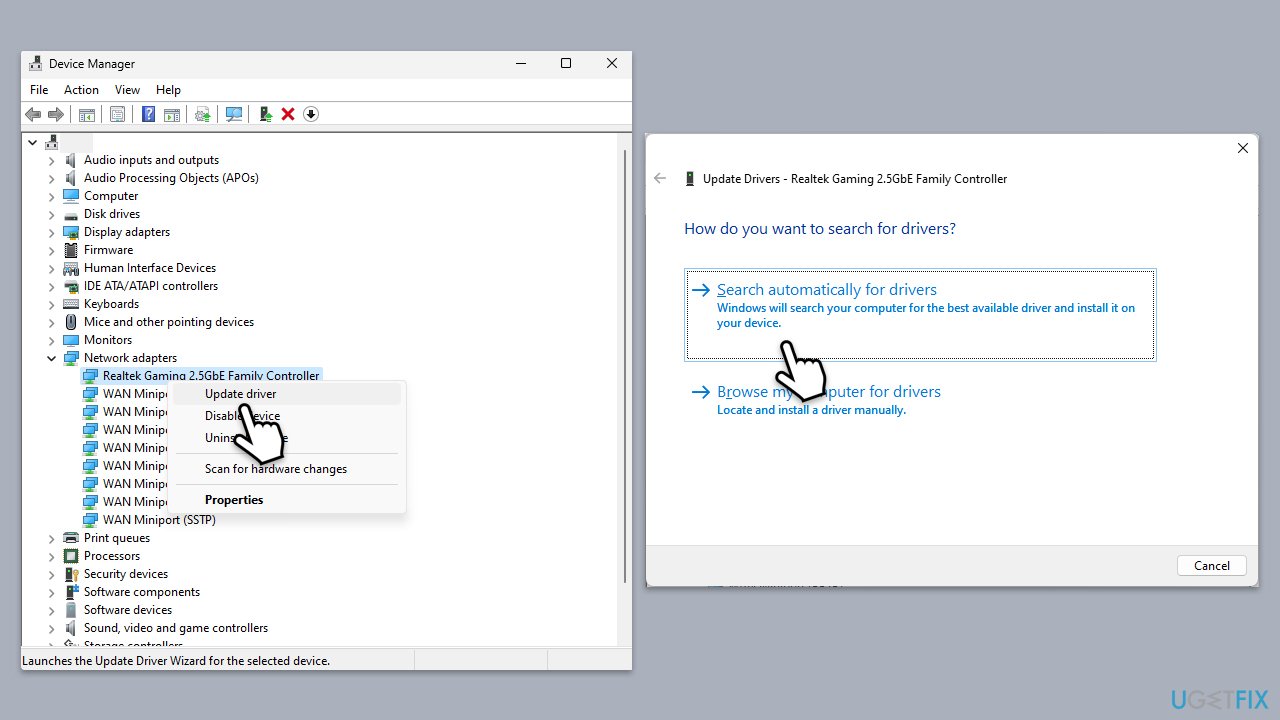1280x720 pixels.
Task: Minimize the Device Manager window
Action: [520, 63]
